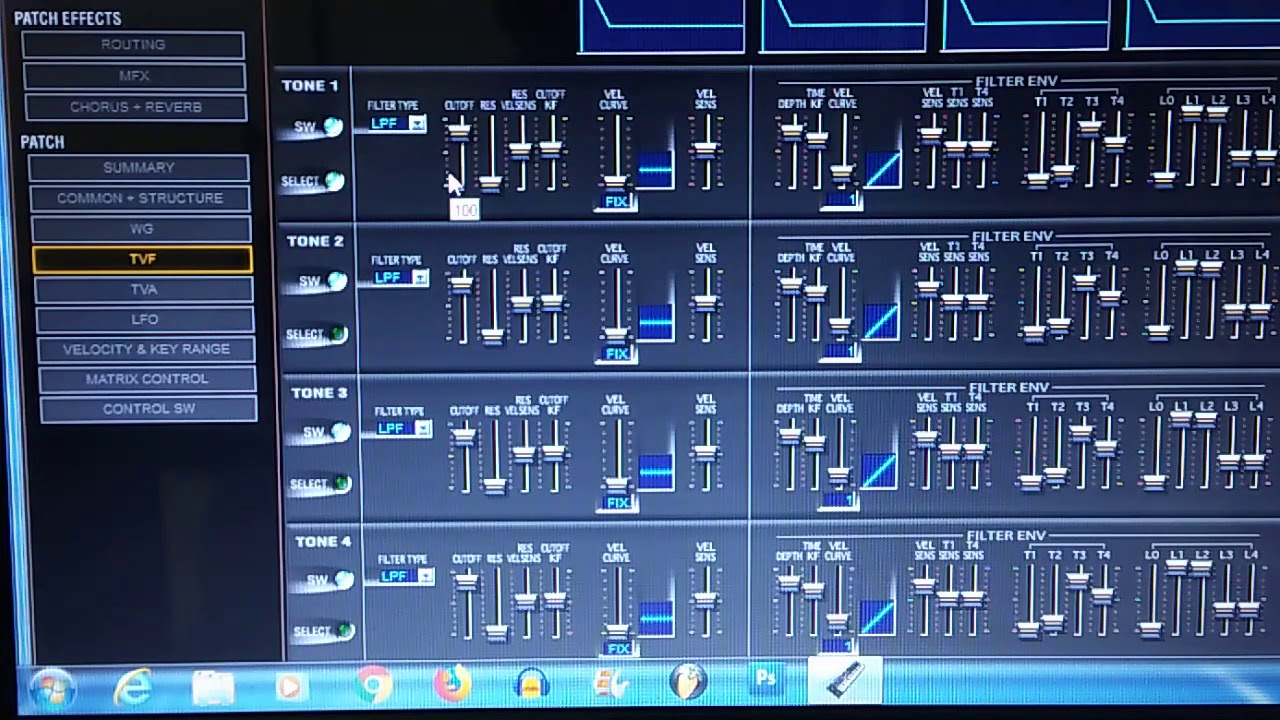This screenshot has width=1280, height=720.
Task: Toggle Tone 2 SELECT button
Action: [x=338, y=334]
